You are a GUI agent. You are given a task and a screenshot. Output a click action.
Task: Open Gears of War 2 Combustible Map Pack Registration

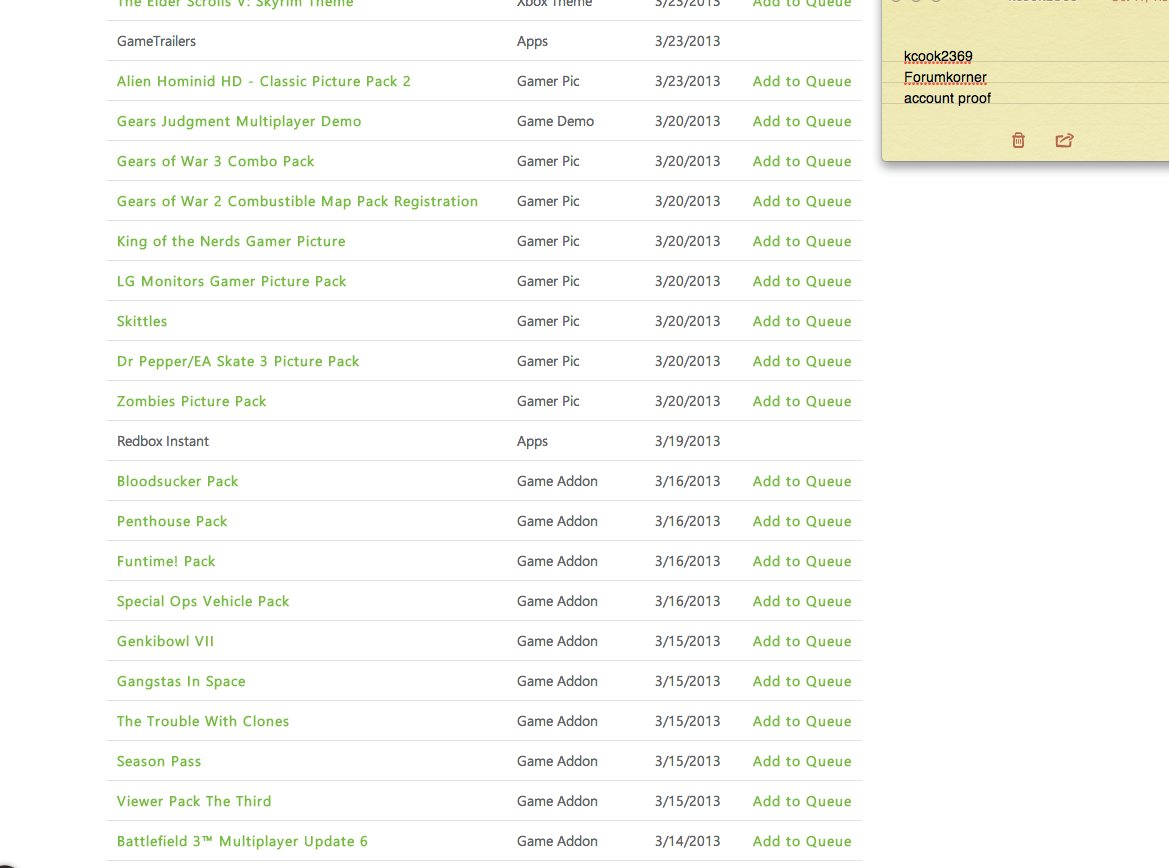coord(297,201)
